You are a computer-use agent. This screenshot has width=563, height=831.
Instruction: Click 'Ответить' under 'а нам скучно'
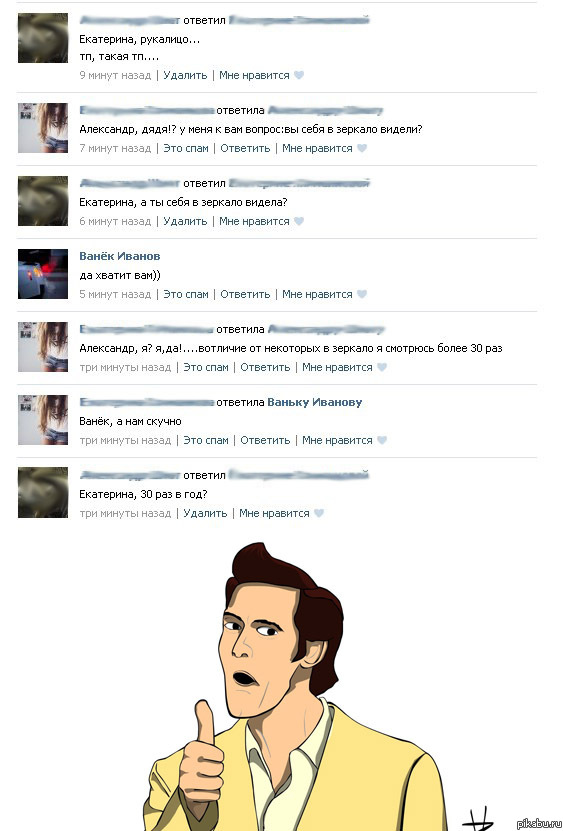coord(265,440)
